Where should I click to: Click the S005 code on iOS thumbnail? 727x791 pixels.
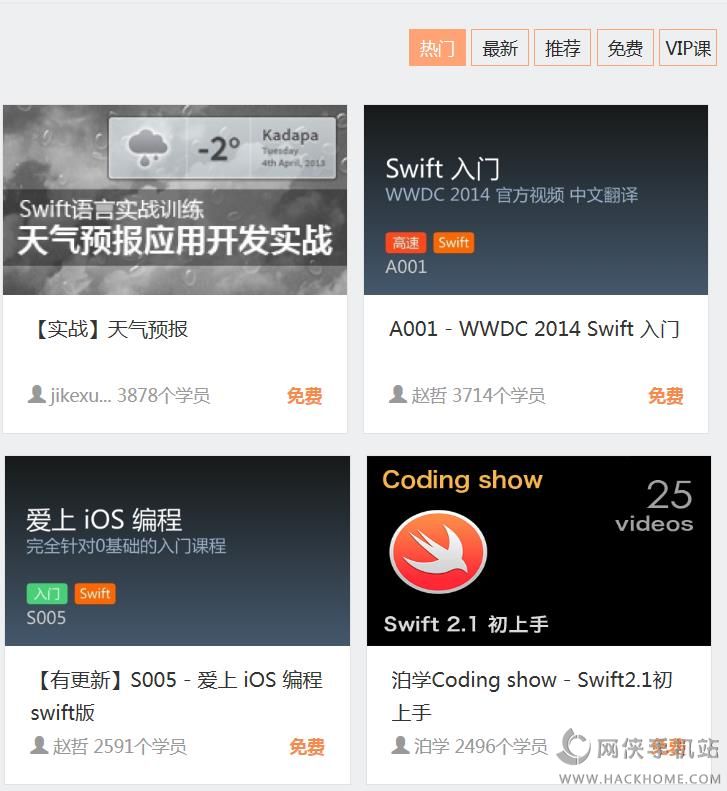46,618
